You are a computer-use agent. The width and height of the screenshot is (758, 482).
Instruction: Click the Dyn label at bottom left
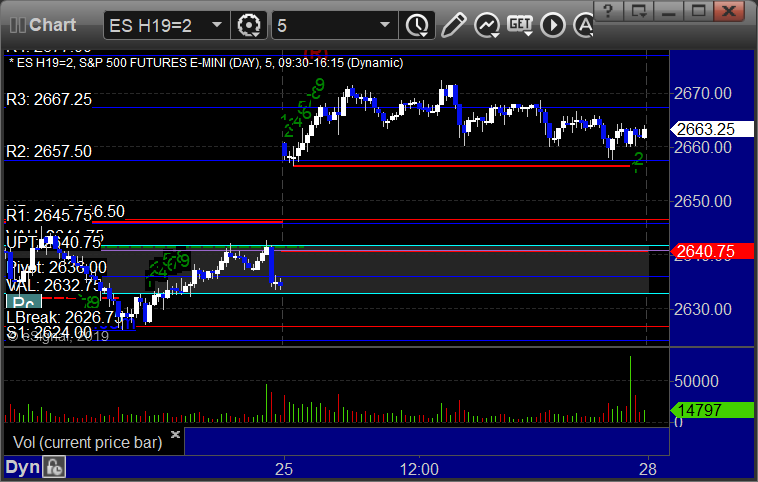tap(22, 467)
